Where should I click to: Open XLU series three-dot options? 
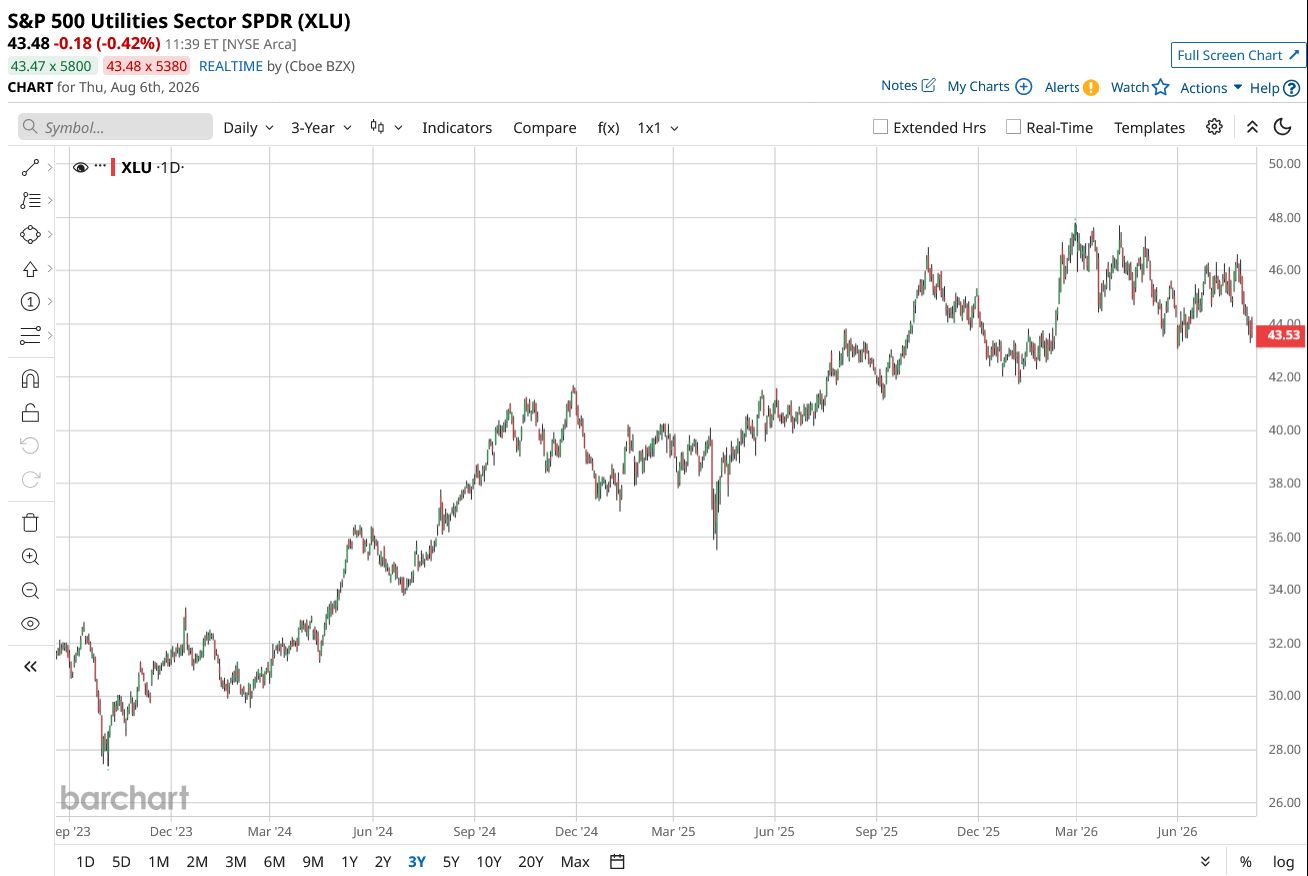(100, 166)
